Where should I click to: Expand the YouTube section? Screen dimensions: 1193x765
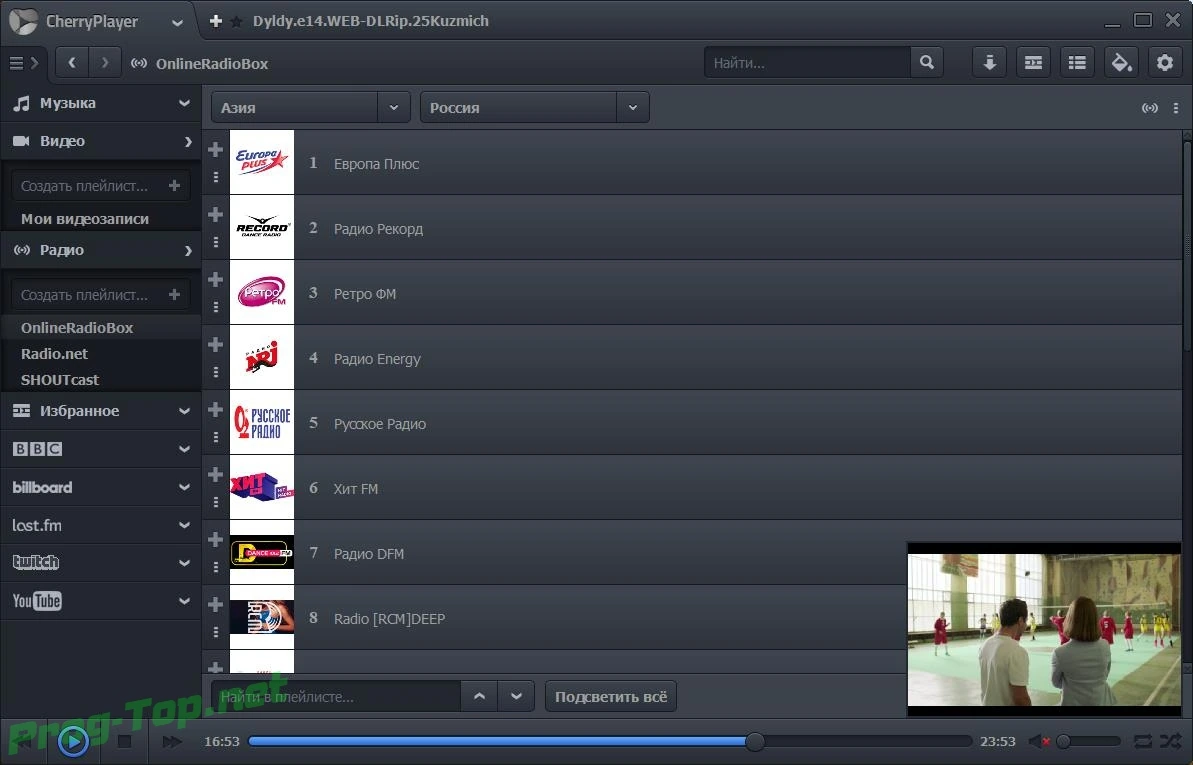(x=100, y=601)
